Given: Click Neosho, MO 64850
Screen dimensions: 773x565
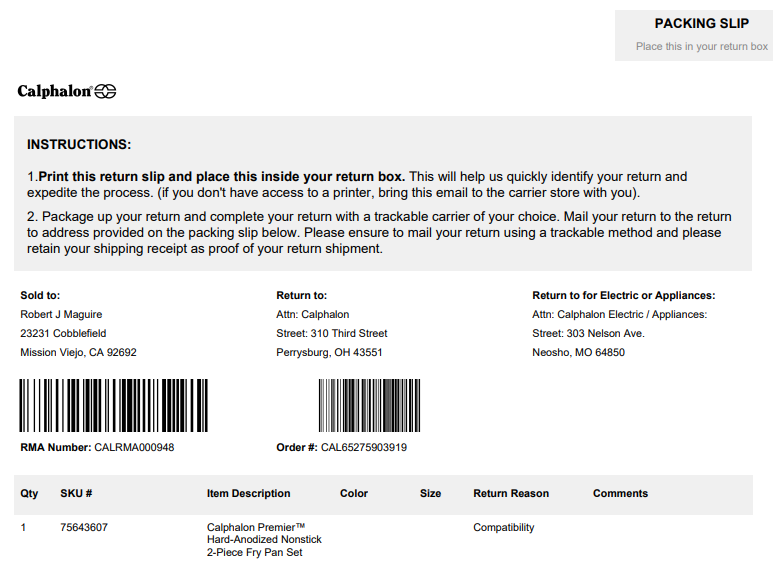Looking at the screenshot, I should pyautogui.click(x=578, y=353).
